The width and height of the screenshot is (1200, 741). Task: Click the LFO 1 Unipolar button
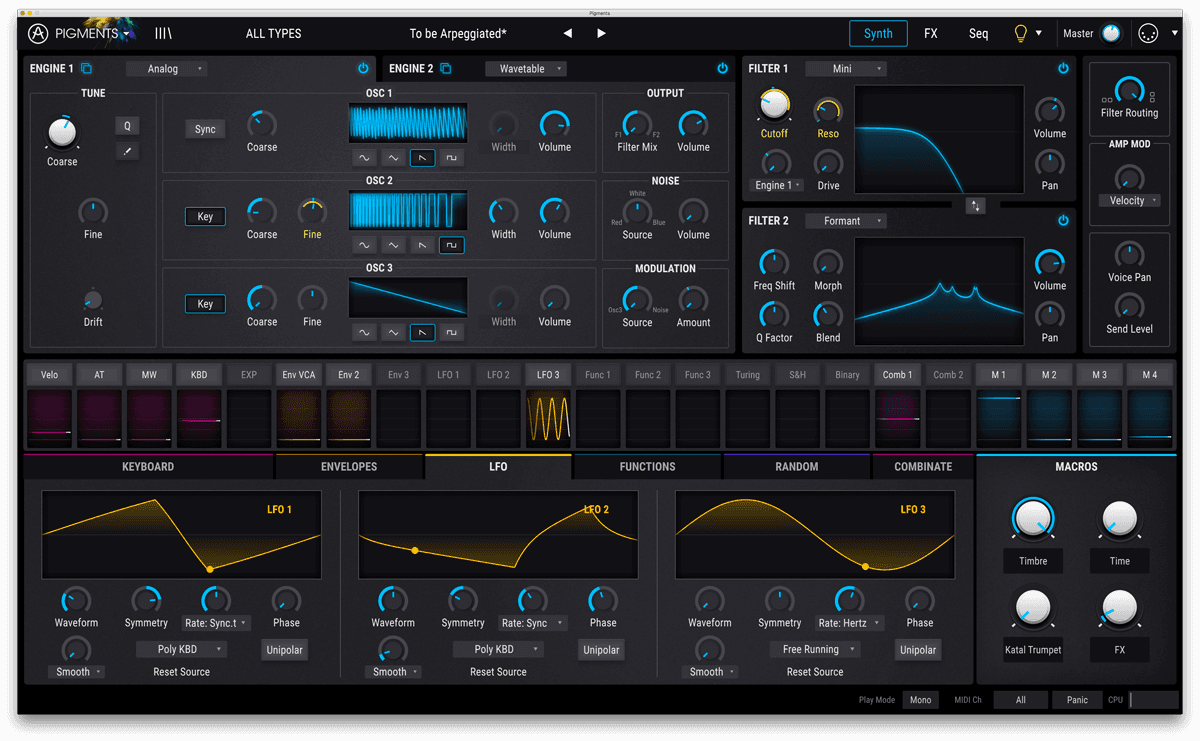point(285,649)
